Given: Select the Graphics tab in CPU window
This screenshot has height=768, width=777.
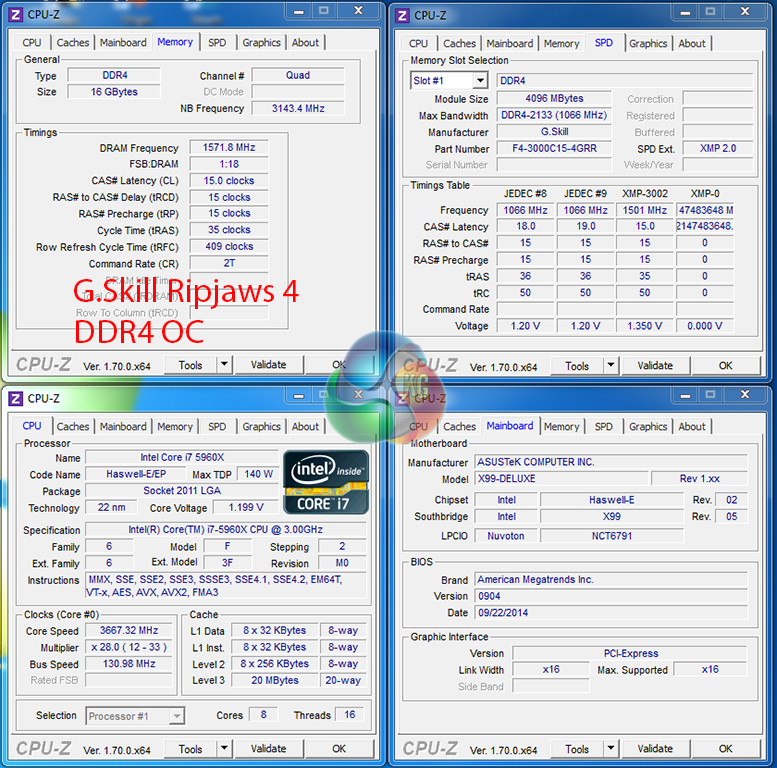Looking at the screenshot, I should click(x=261, y=427).
